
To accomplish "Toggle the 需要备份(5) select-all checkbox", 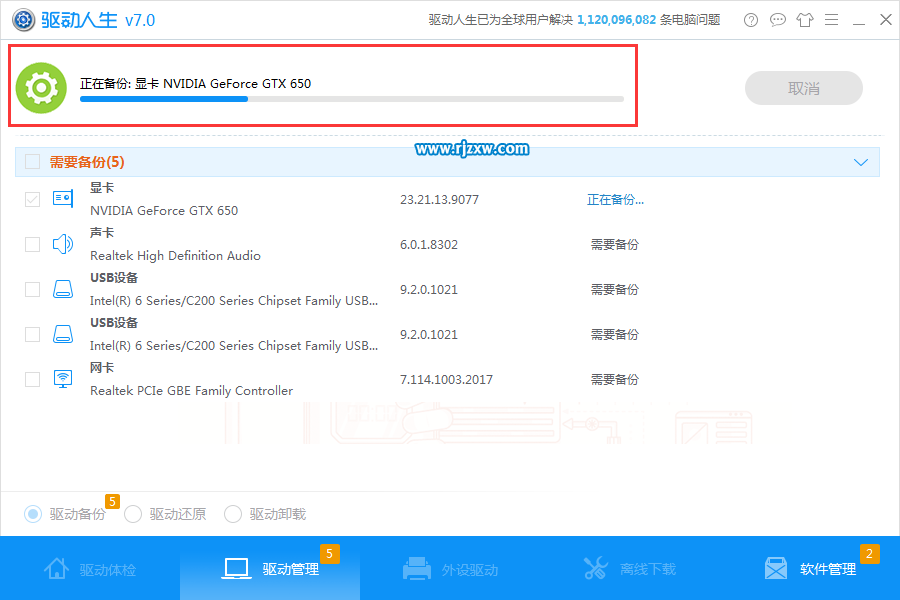I will [x=33, y=162].
